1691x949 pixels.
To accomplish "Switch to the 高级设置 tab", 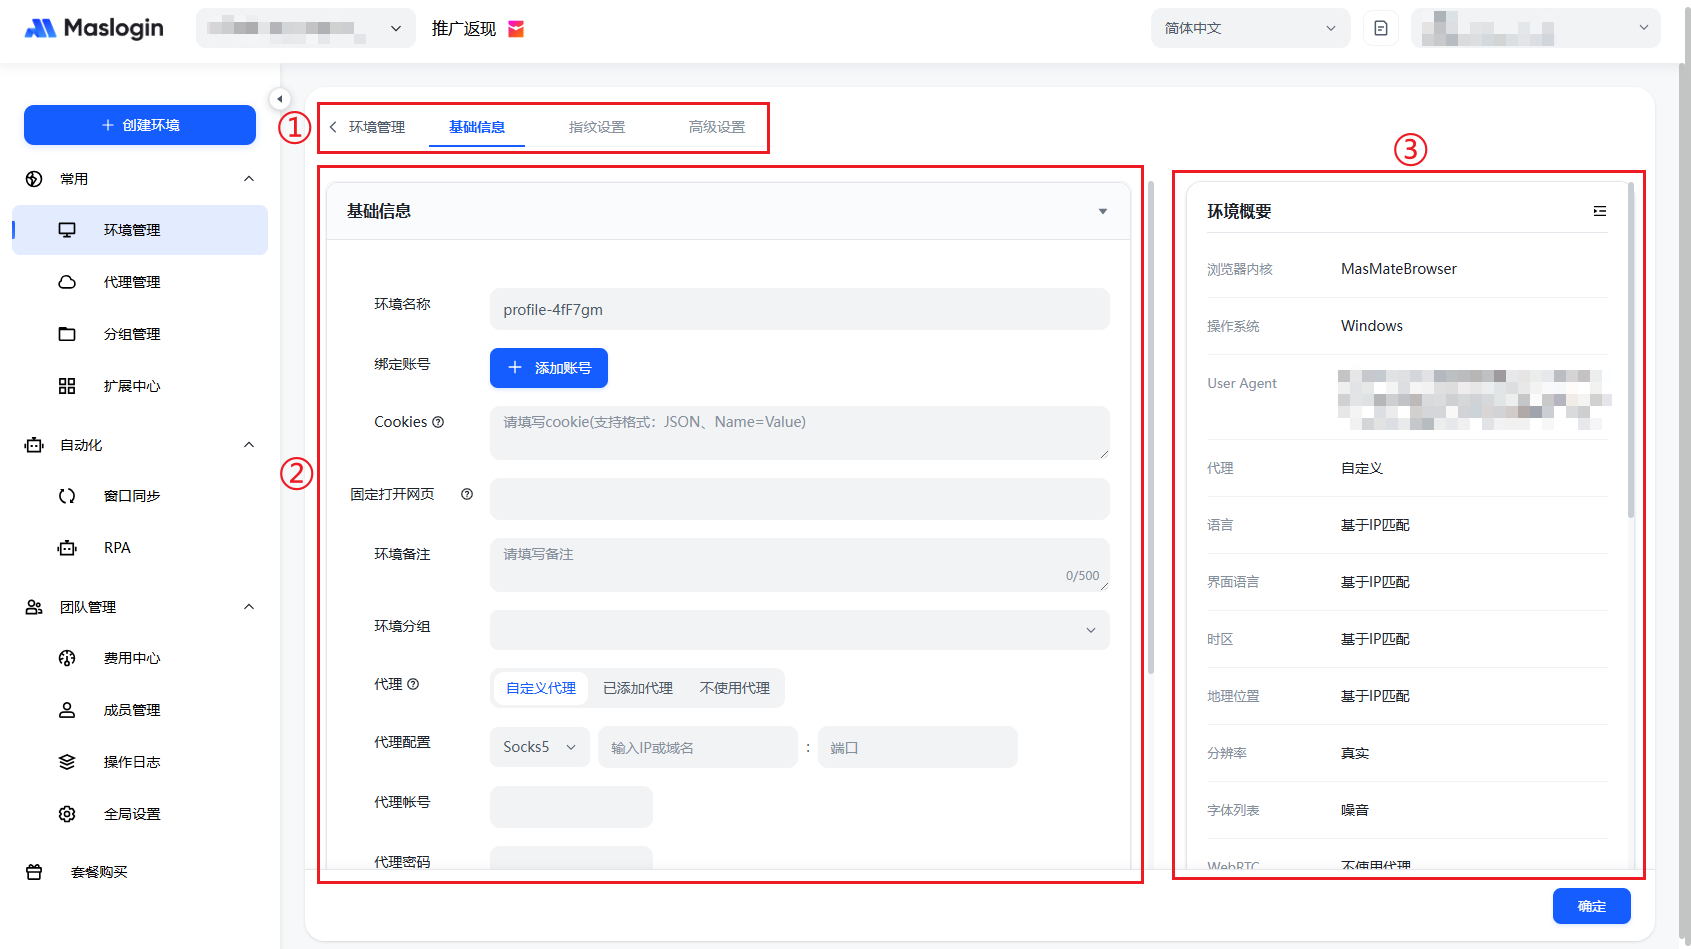I will point(716,127).
